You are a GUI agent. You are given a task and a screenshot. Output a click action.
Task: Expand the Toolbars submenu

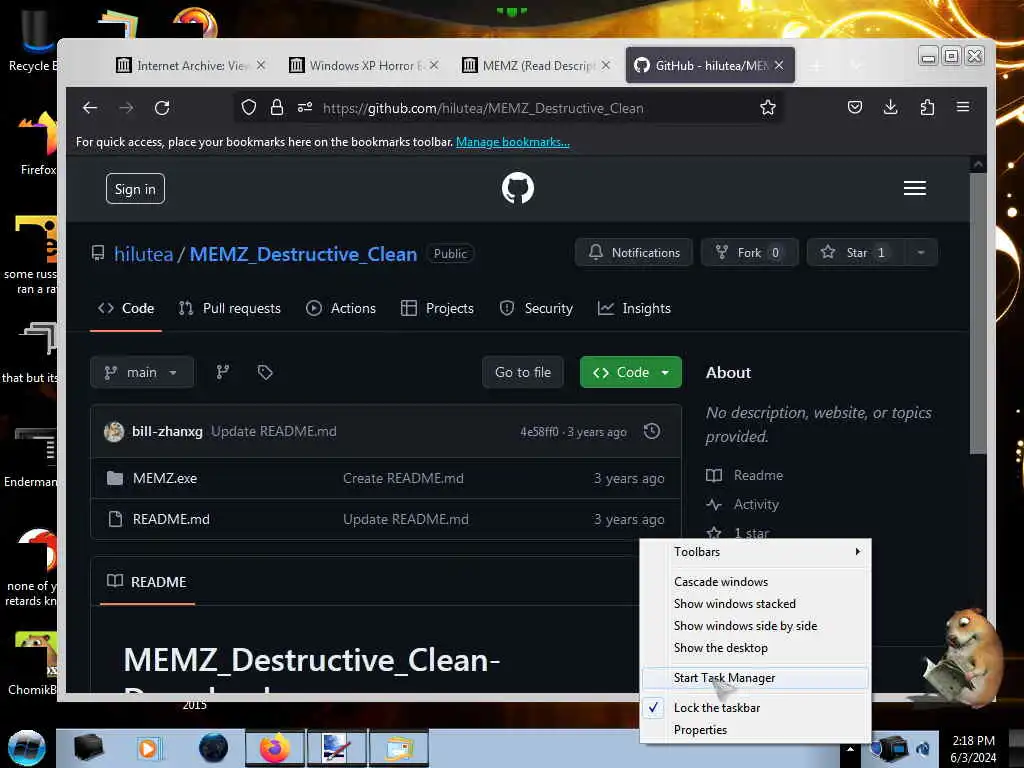point(756,552)
